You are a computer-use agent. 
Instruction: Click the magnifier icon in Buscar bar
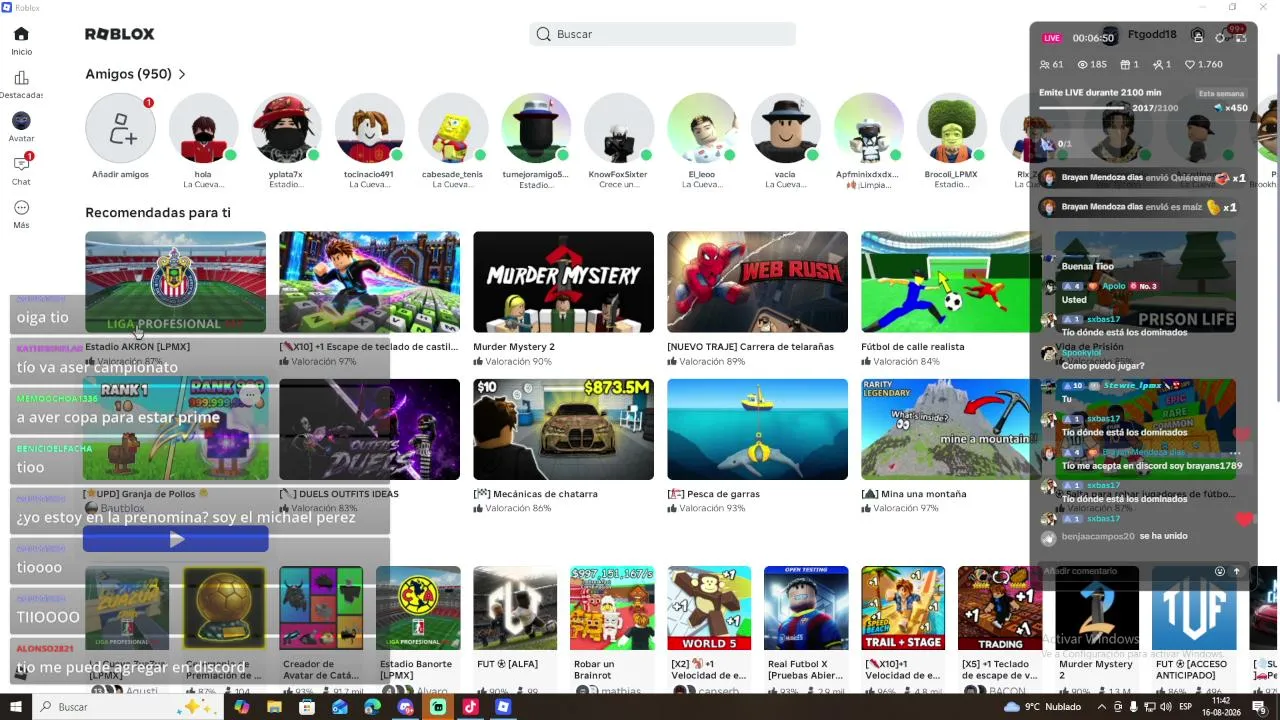543,34
